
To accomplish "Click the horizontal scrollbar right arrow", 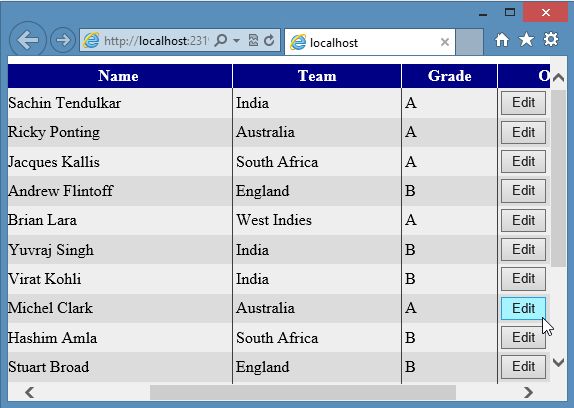I will click(x=528, y=392).
